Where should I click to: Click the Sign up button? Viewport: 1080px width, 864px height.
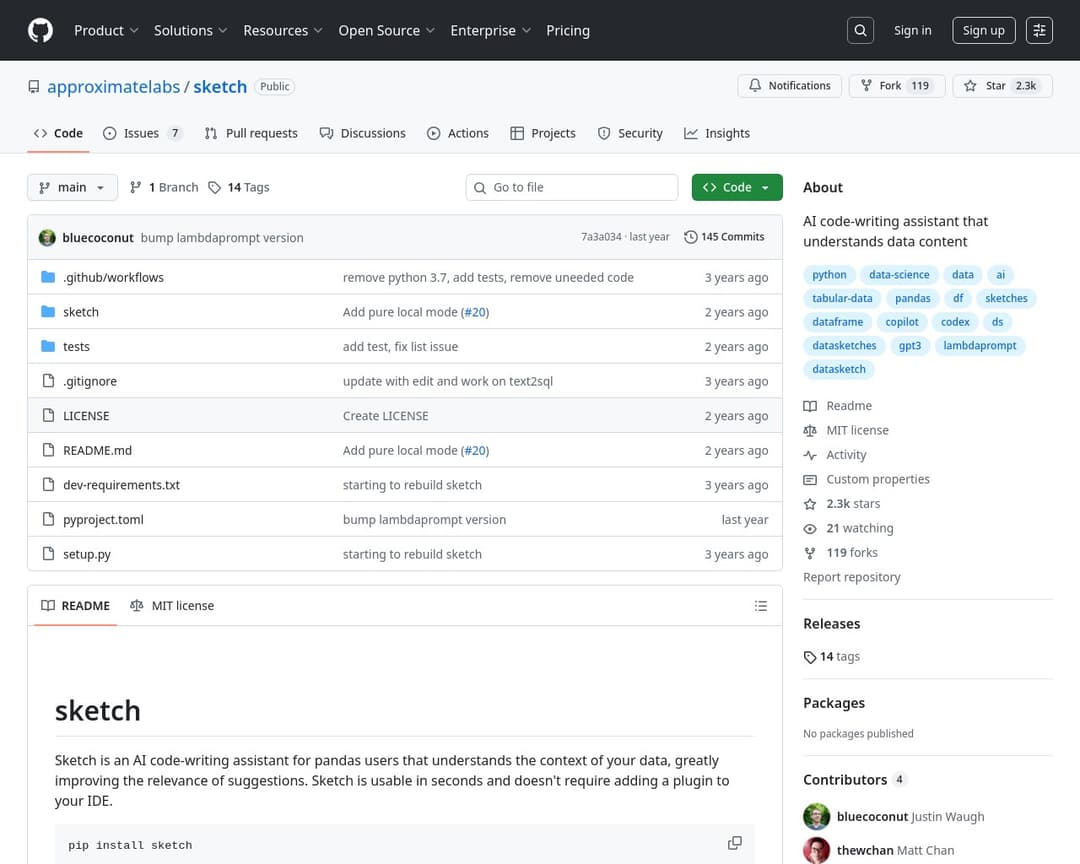[983, 31]
